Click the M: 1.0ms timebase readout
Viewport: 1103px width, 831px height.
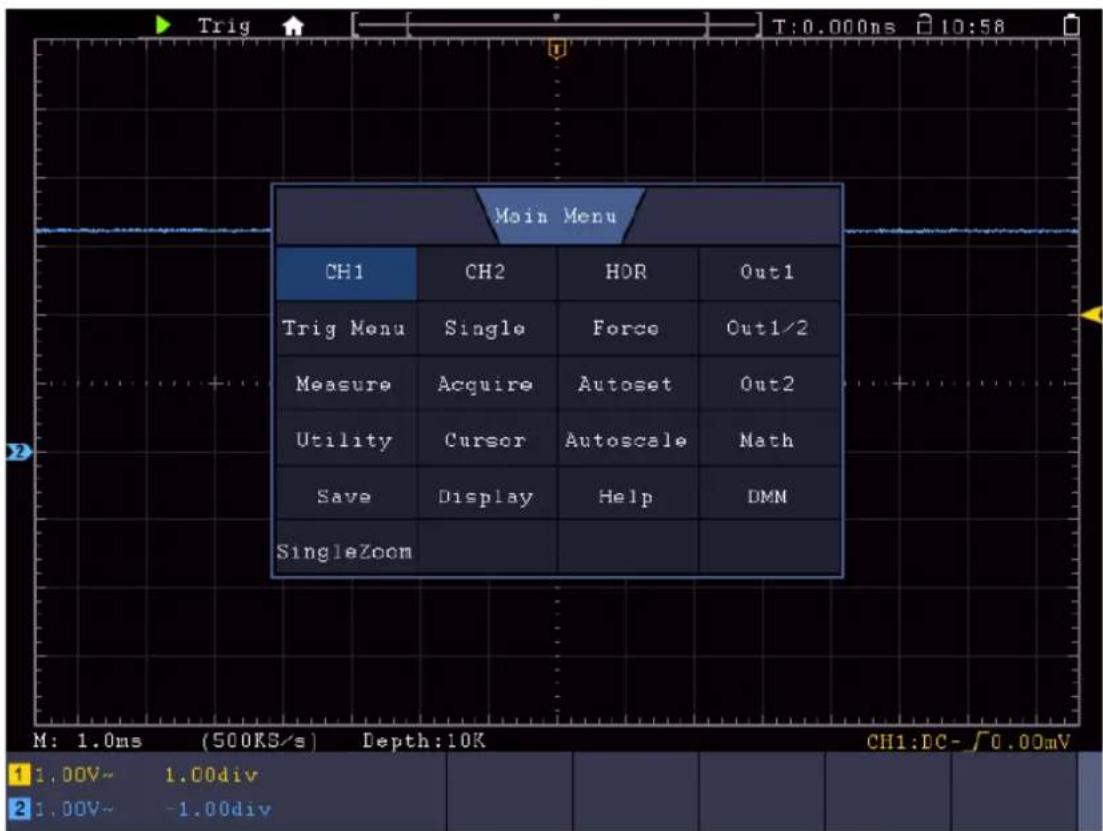(x=88, y=741)
